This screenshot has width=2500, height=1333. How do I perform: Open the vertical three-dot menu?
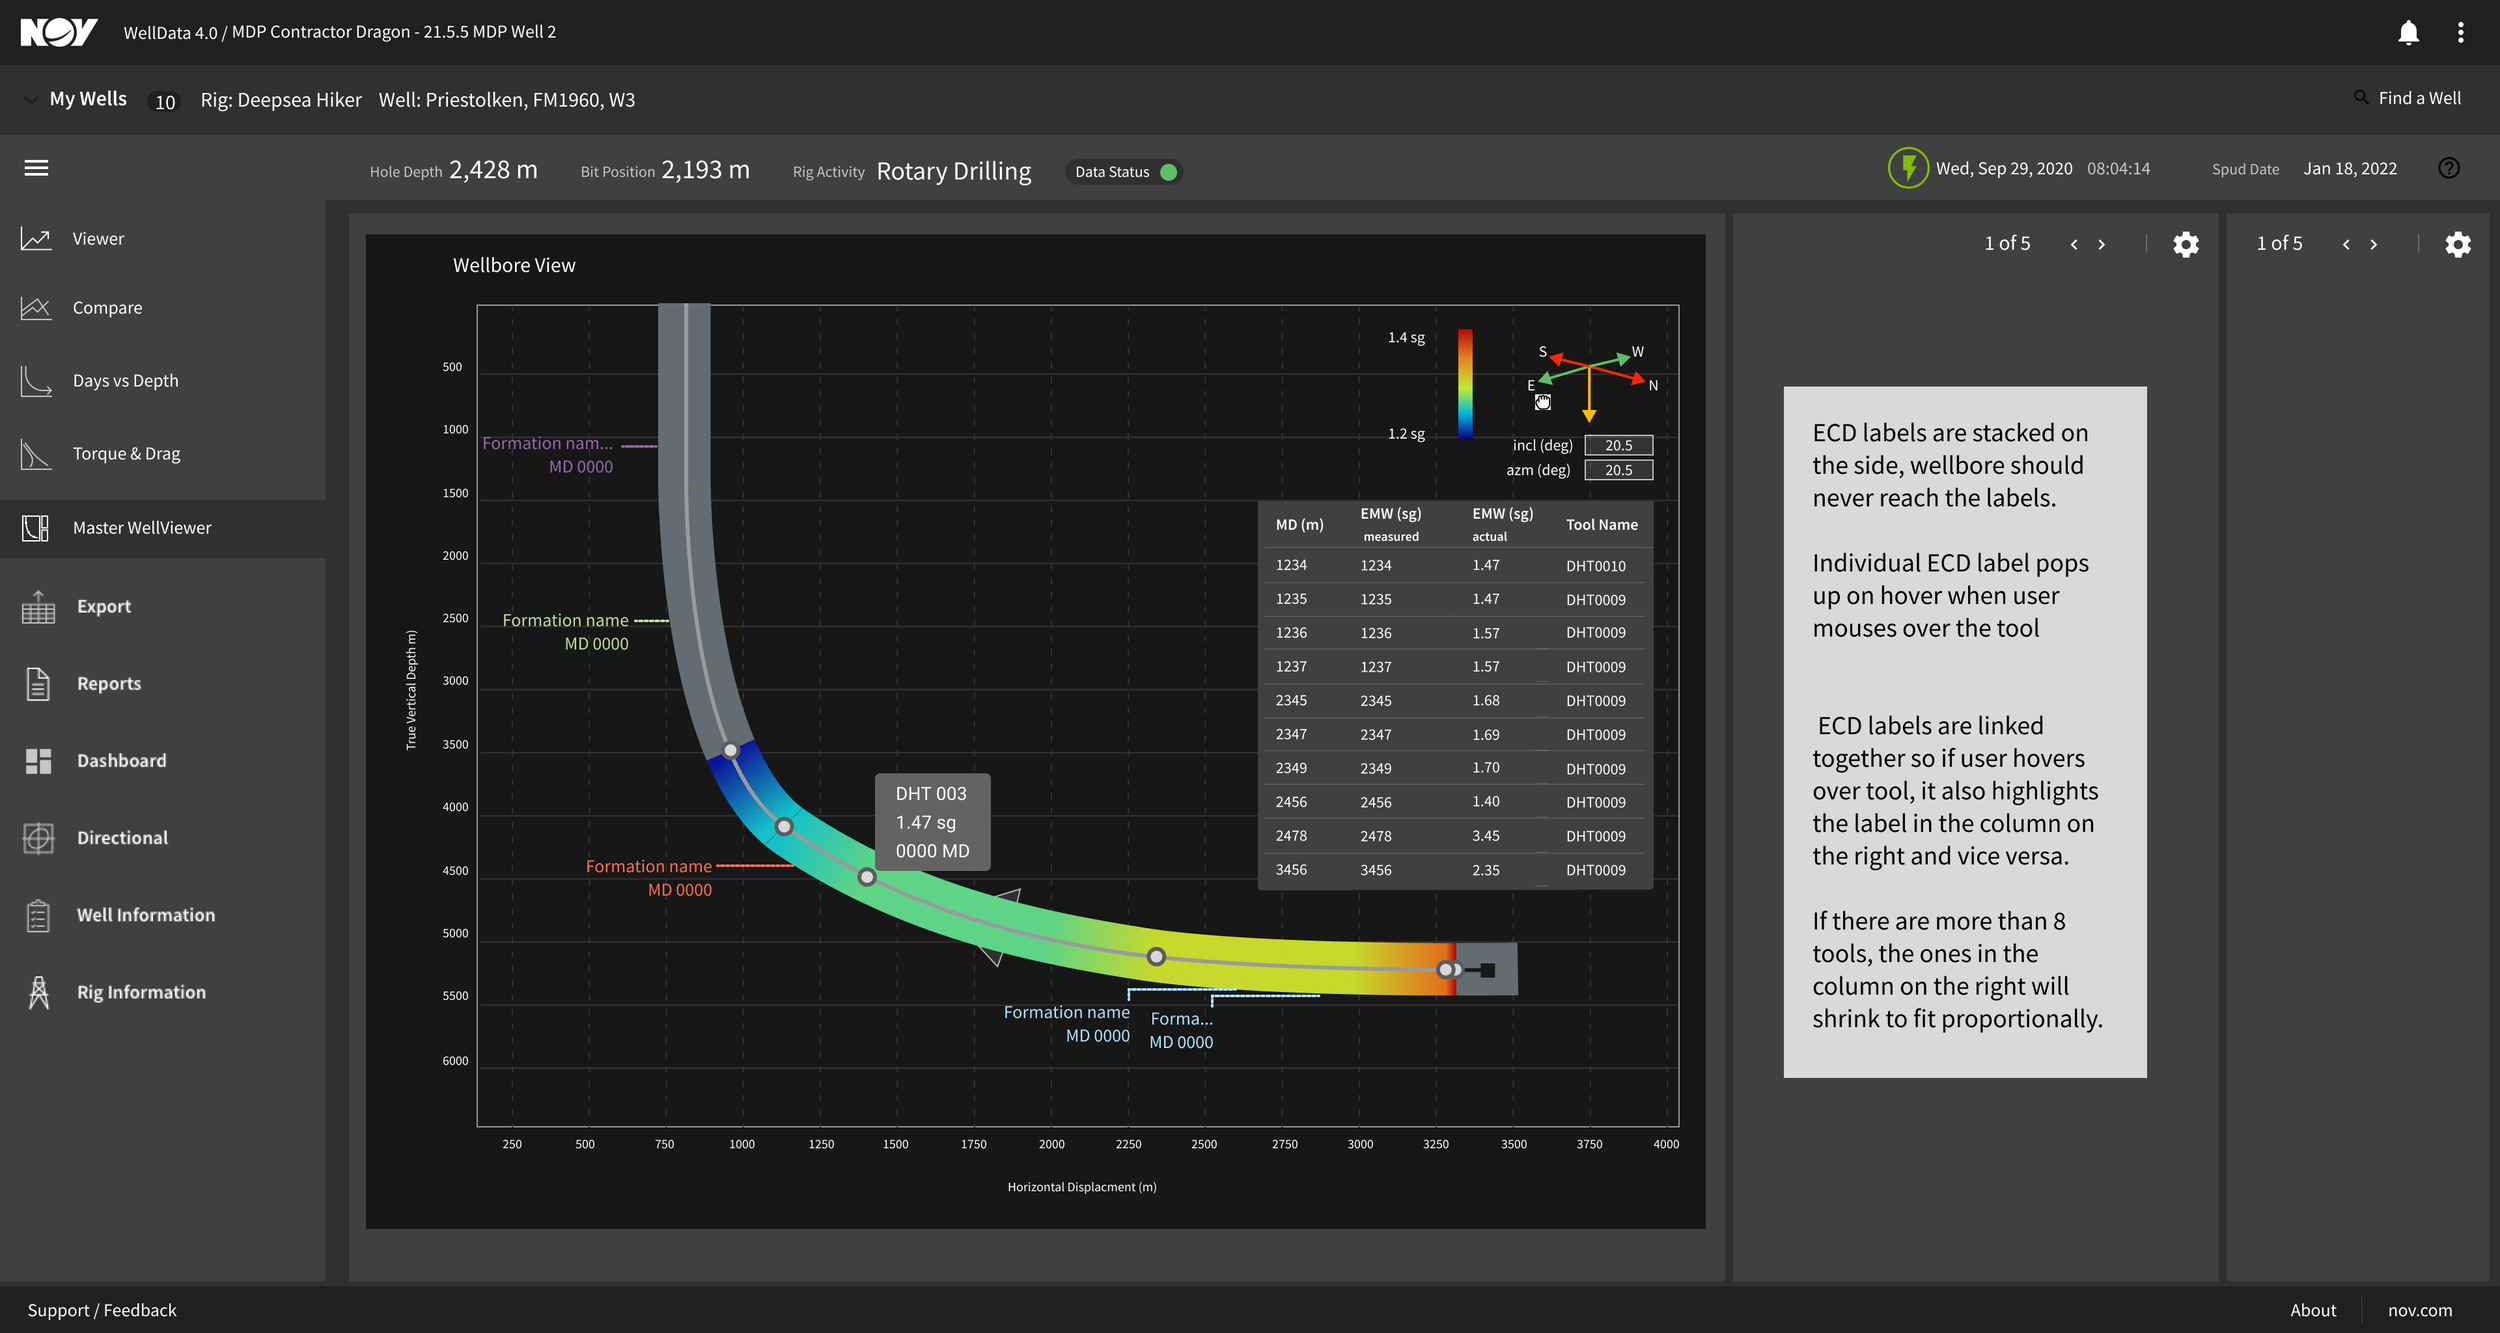2460,33
